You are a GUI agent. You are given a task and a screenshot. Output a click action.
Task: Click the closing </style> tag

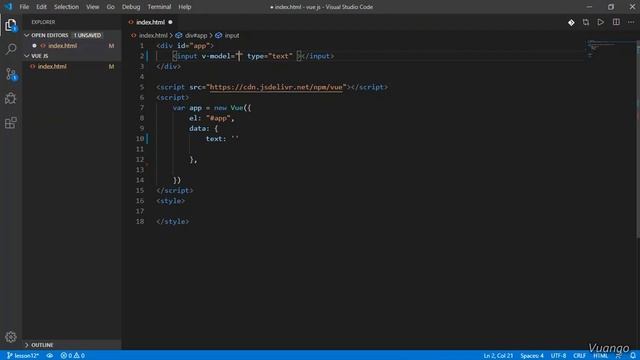(173, 221)
